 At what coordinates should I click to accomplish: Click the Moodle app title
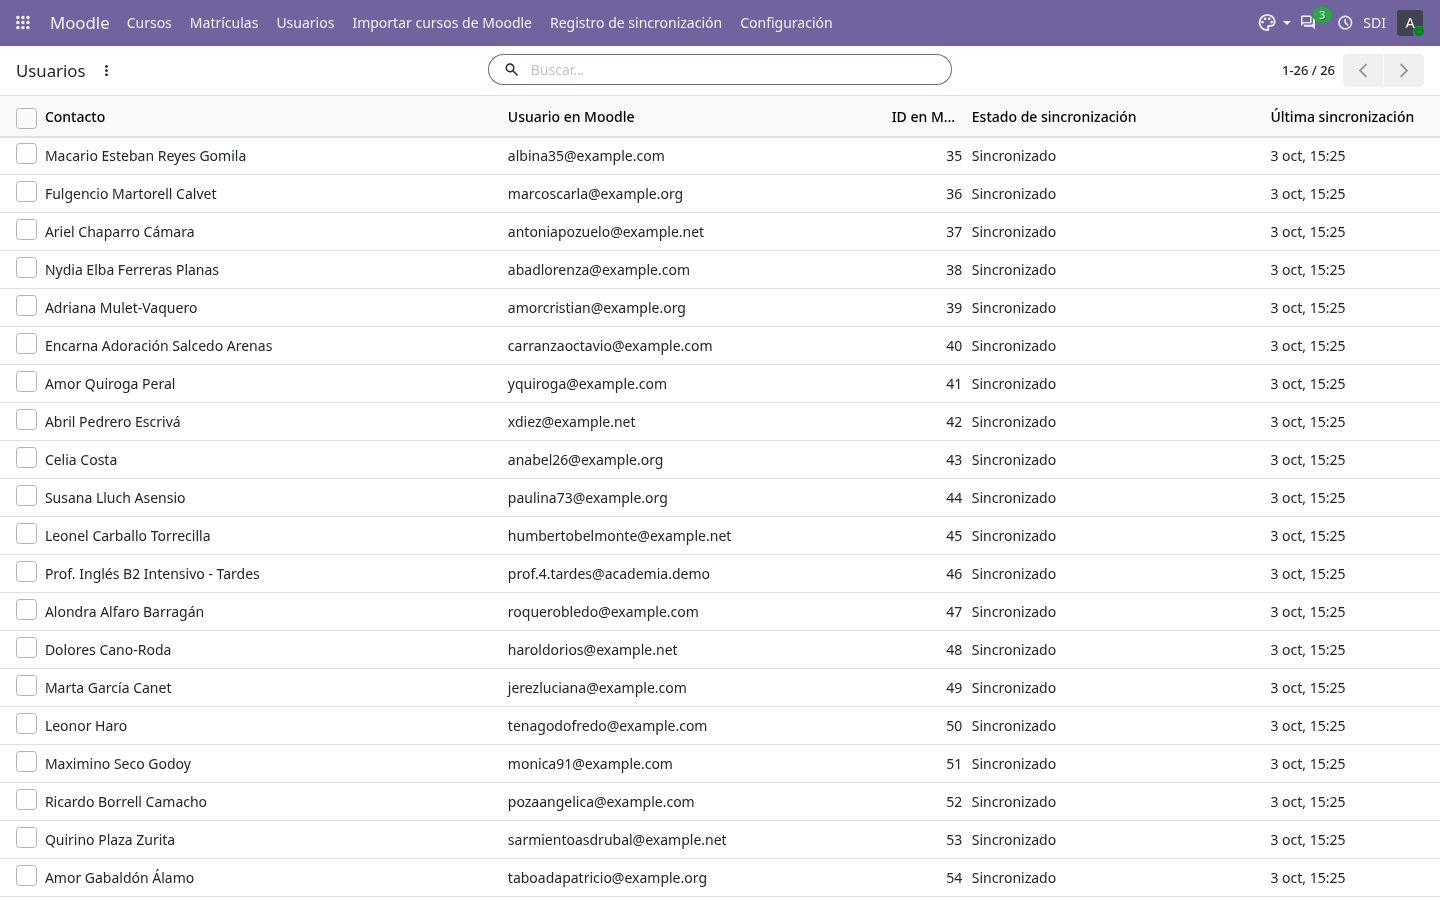click(x=79, y=22)
